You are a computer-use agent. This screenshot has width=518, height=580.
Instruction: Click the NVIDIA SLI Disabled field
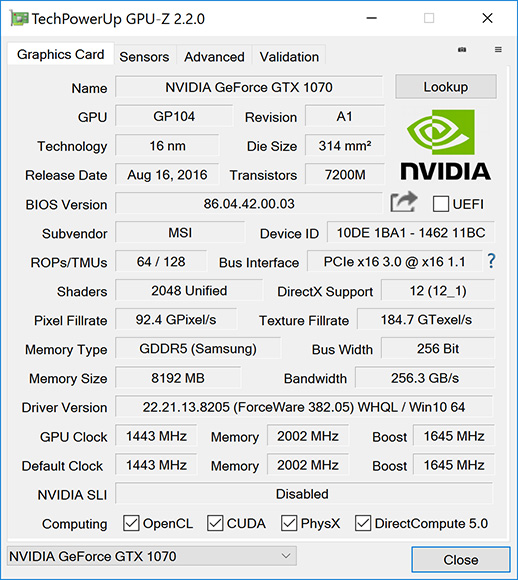pos(304,494)
